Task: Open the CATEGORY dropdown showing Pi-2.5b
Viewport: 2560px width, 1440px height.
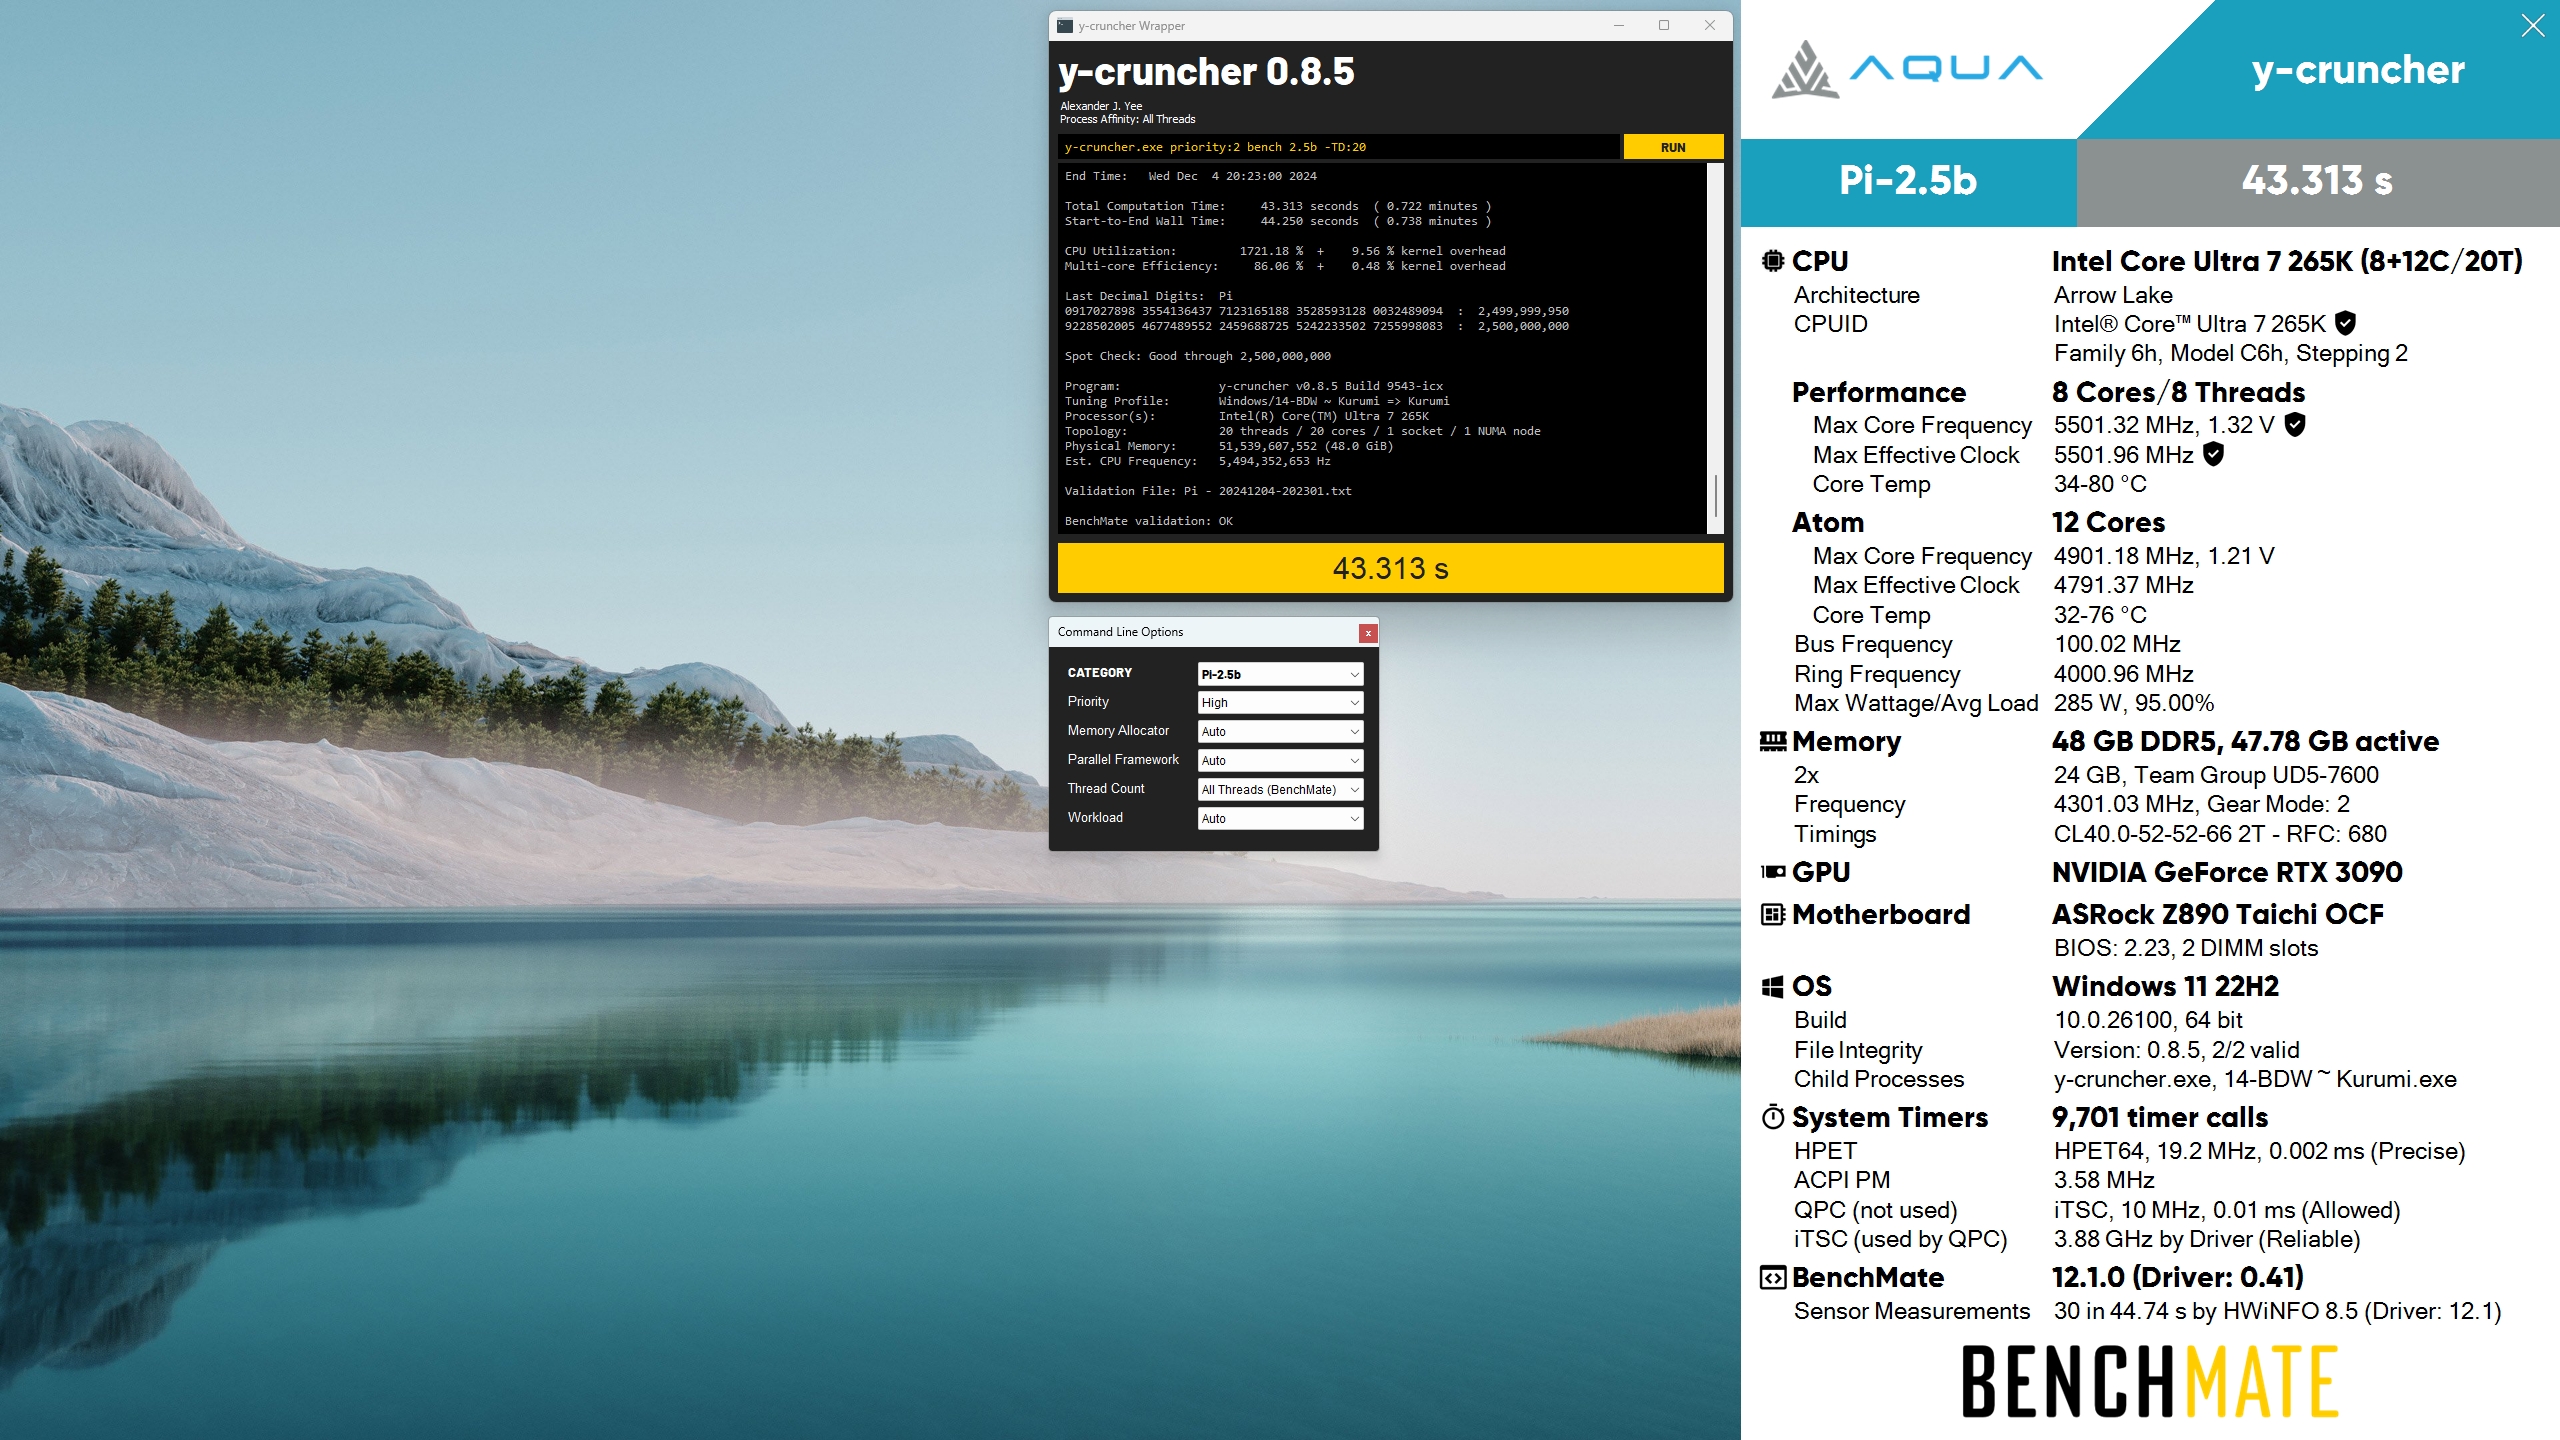Action: pos(1280,674)
